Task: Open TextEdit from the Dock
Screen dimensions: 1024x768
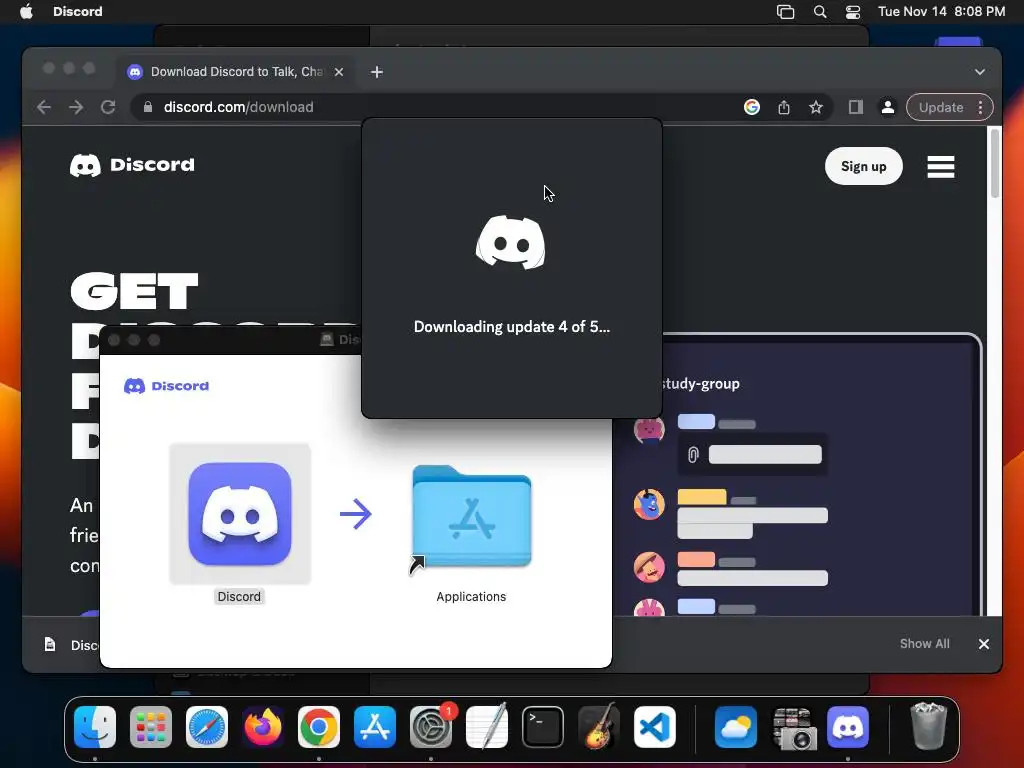Action: [487, 727]
